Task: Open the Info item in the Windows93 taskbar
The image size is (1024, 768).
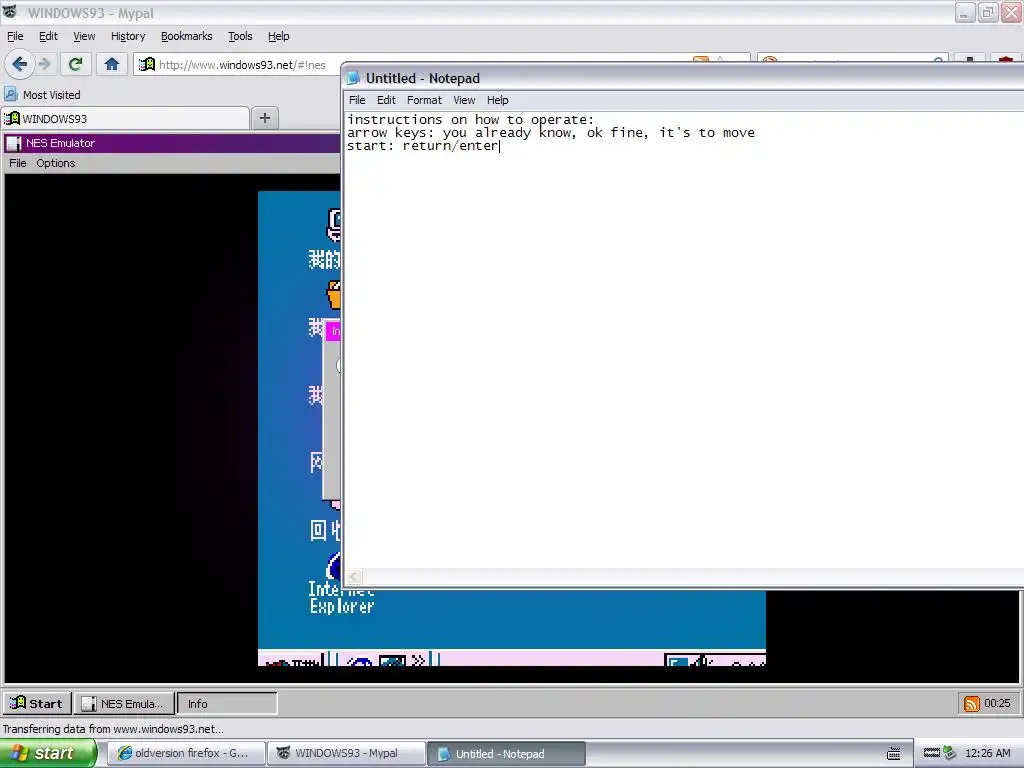Action: [x=227, y=703]
